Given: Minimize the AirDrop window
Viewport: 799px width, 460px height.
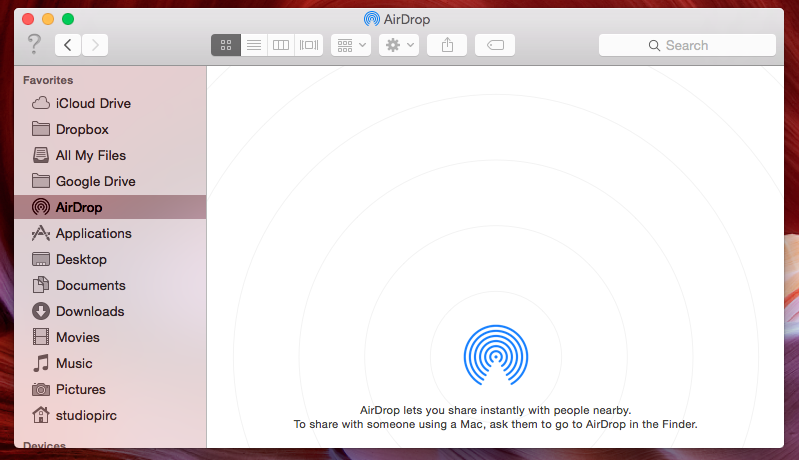Looking at the screenshot, I should click(x=48, y=19).
